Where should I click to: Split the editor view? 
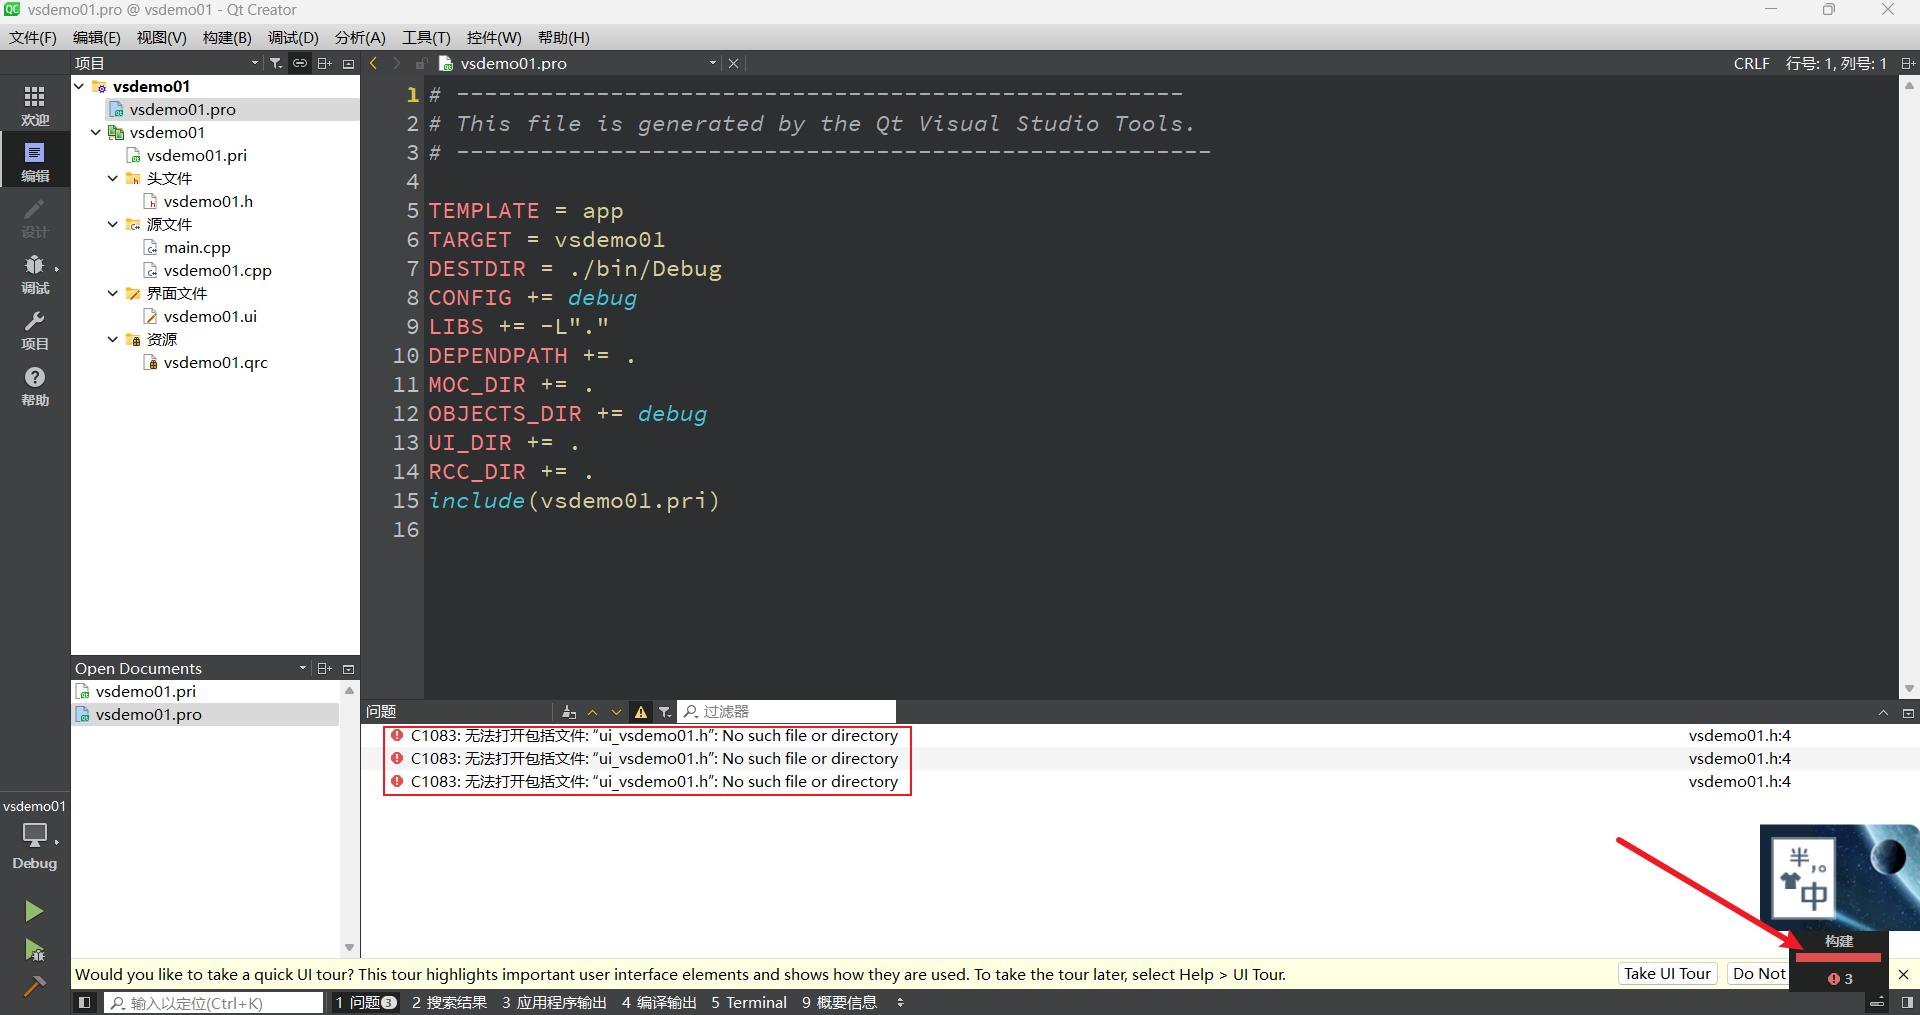point(1907,63)
